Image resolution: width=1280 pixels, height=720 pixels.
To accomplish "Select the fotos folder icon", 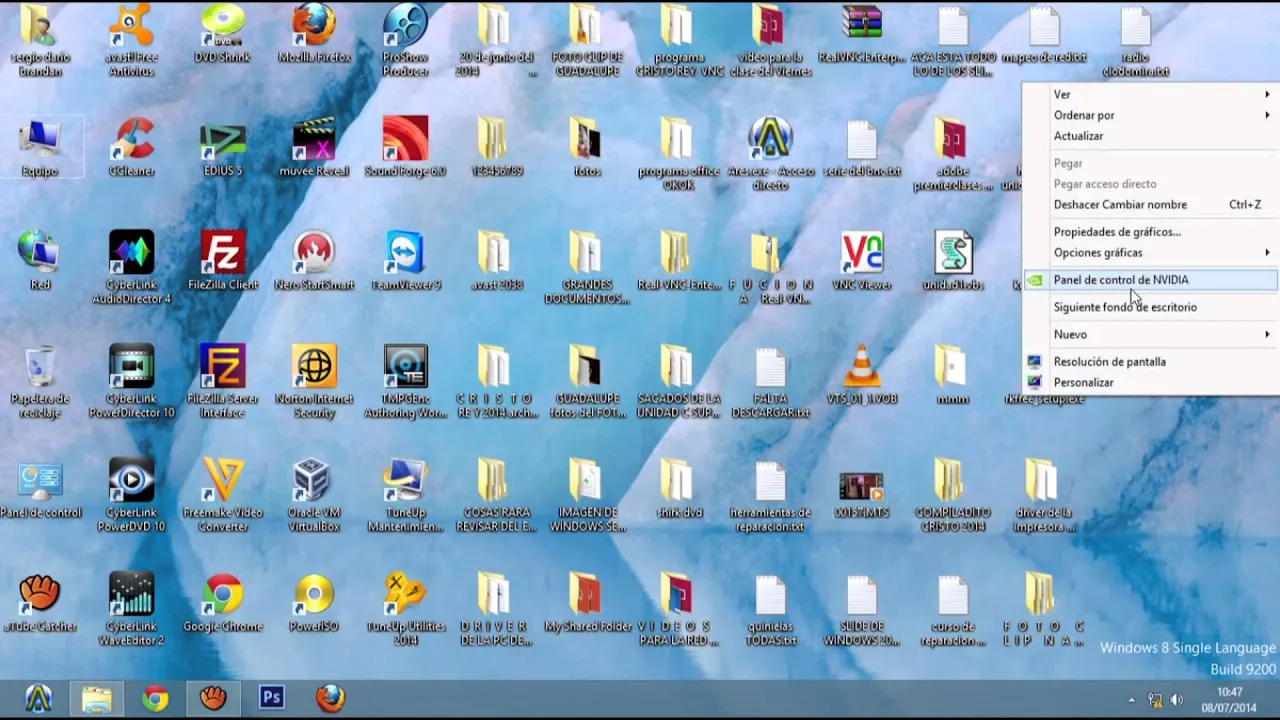I will pyautogui.click(x=588, y=147).
